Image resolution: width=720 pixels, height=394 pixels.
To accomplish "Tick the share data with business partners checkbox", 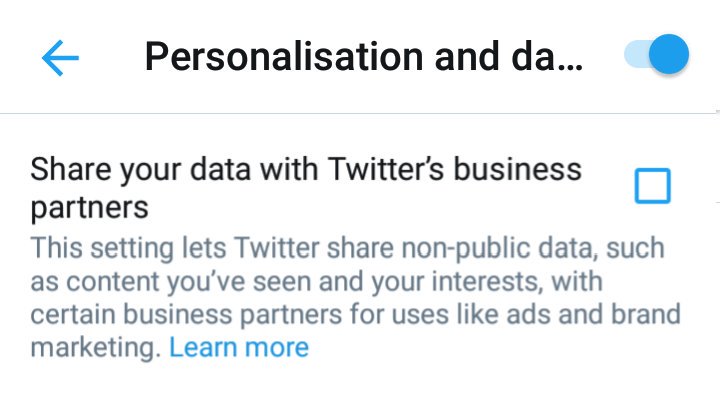I will pyautogui.click(x=652, y=186).
